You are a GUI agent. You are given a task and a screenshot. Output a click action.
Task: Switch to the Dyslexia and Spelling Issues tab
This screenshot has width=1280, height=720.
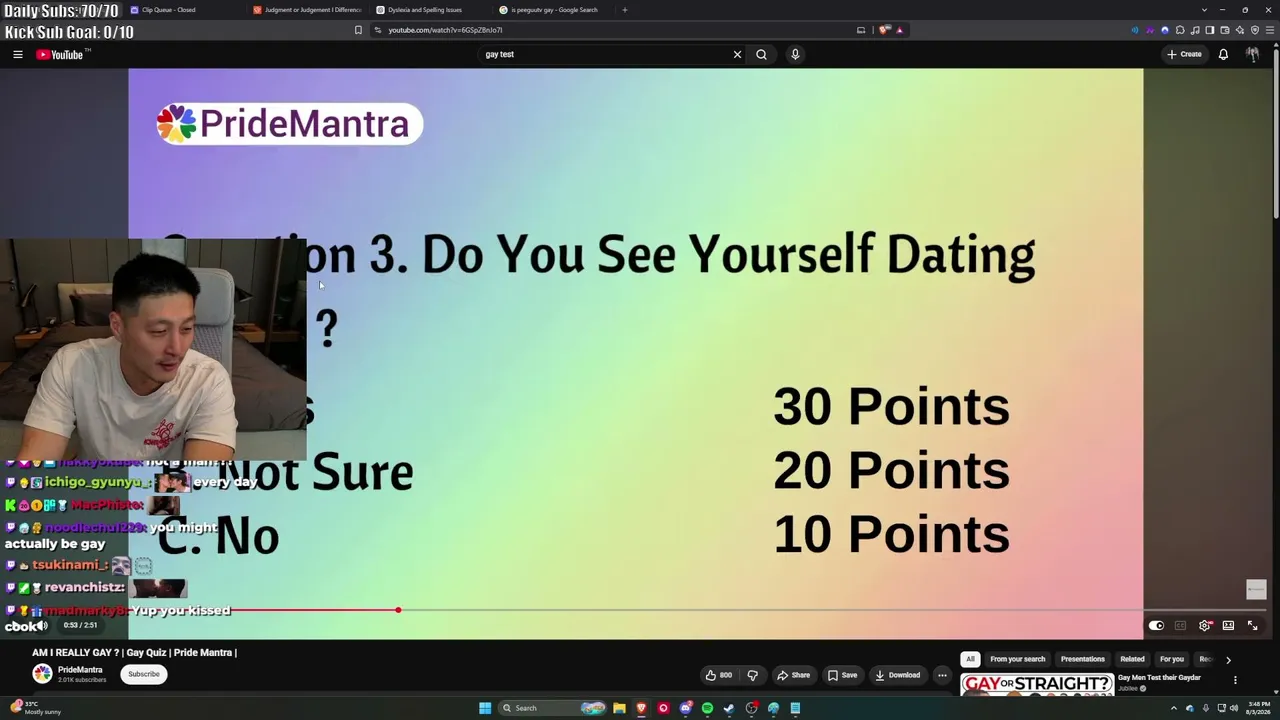click(430, 10)
